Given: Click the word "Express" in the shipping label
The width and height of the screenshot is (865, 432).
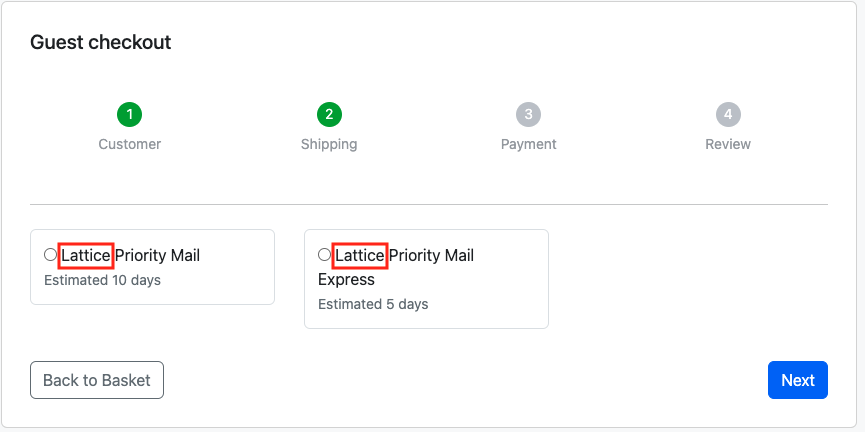Looking at the screenshot, I should pyautogui.click(x=346, y=280).
